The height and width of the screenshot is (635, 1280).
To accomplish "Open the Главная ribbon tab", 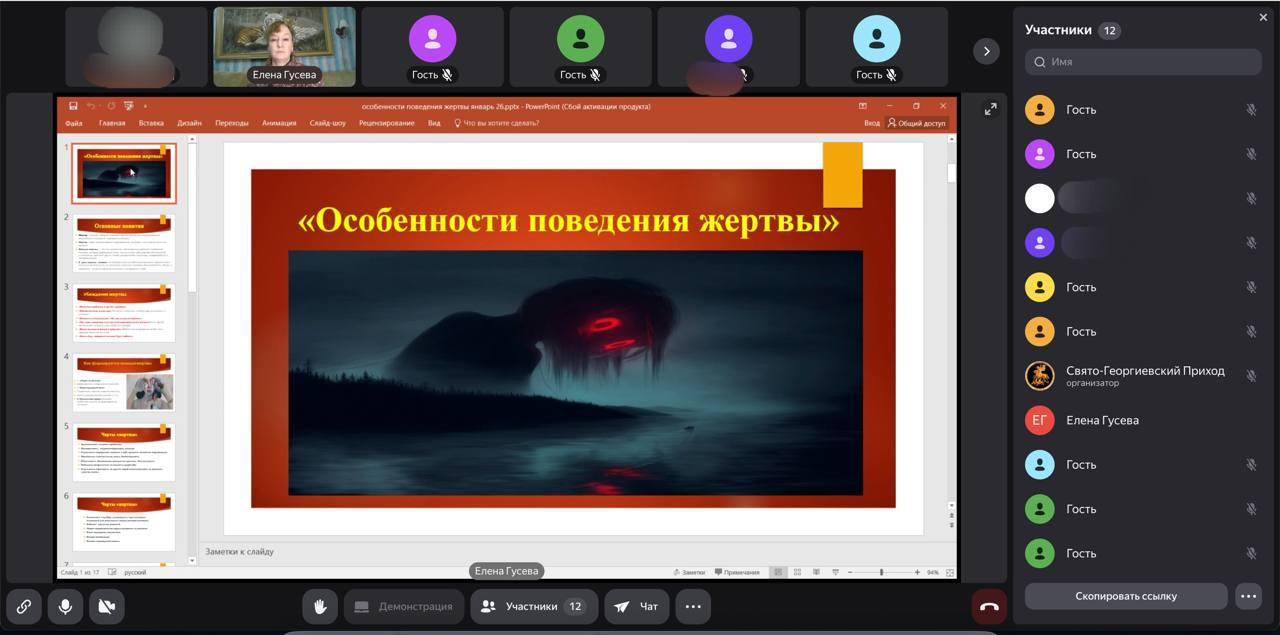I will click(x=112, y=123).
